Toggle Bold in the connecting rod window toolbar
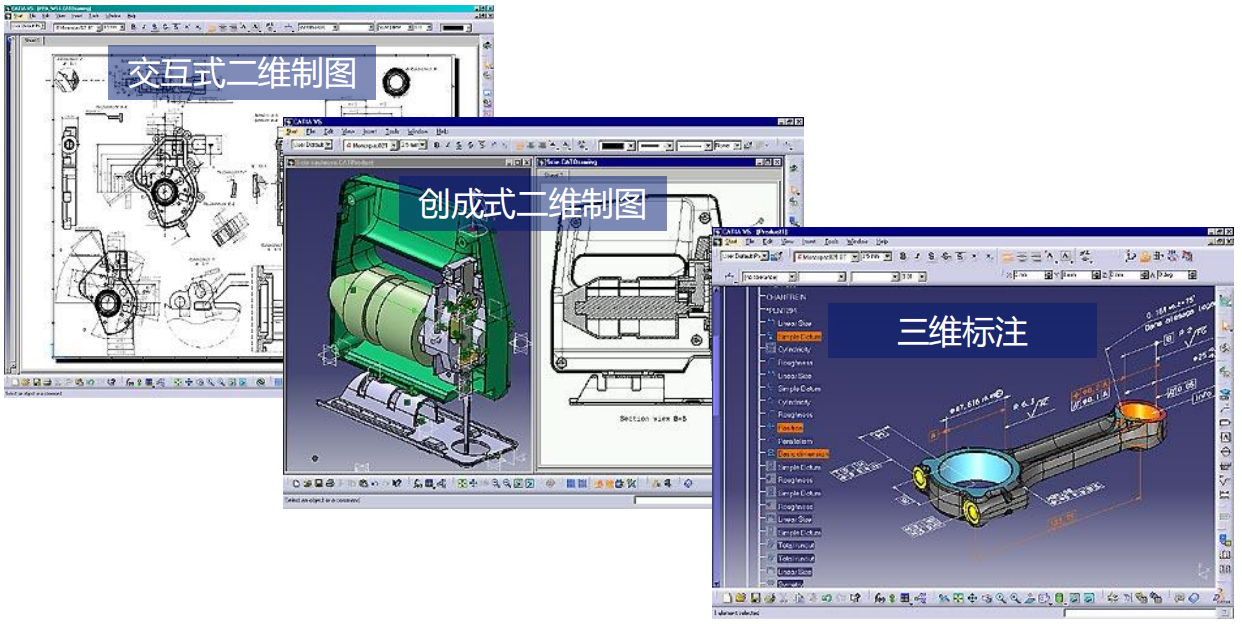The width and height of the screenshot is (1242, 624). click(x=903, y=256)
